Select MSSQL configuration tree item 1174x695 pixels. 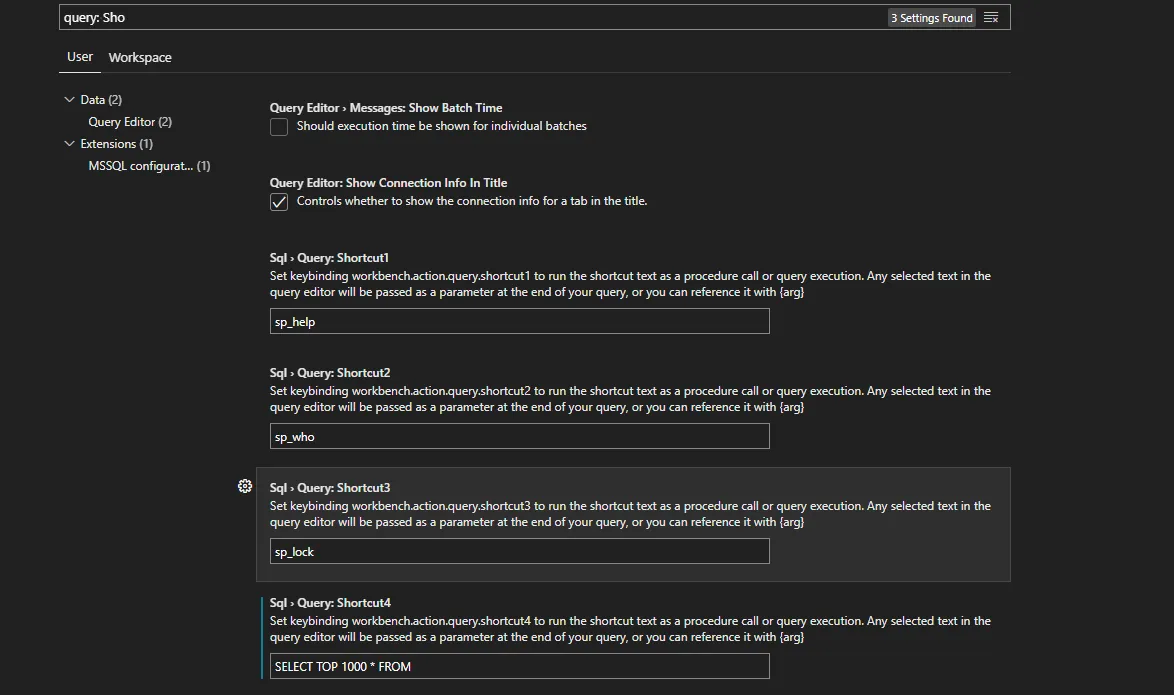tap(149, 166)
